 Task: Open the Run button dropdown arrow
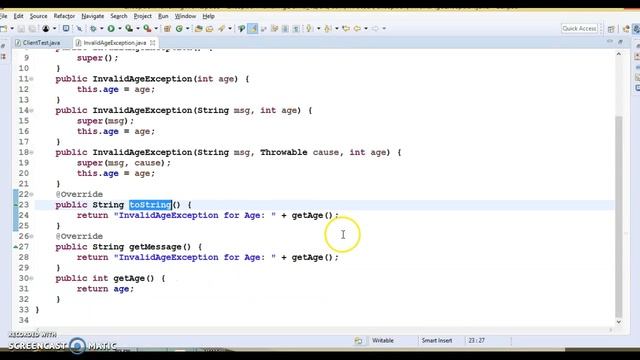click(120, 29)
